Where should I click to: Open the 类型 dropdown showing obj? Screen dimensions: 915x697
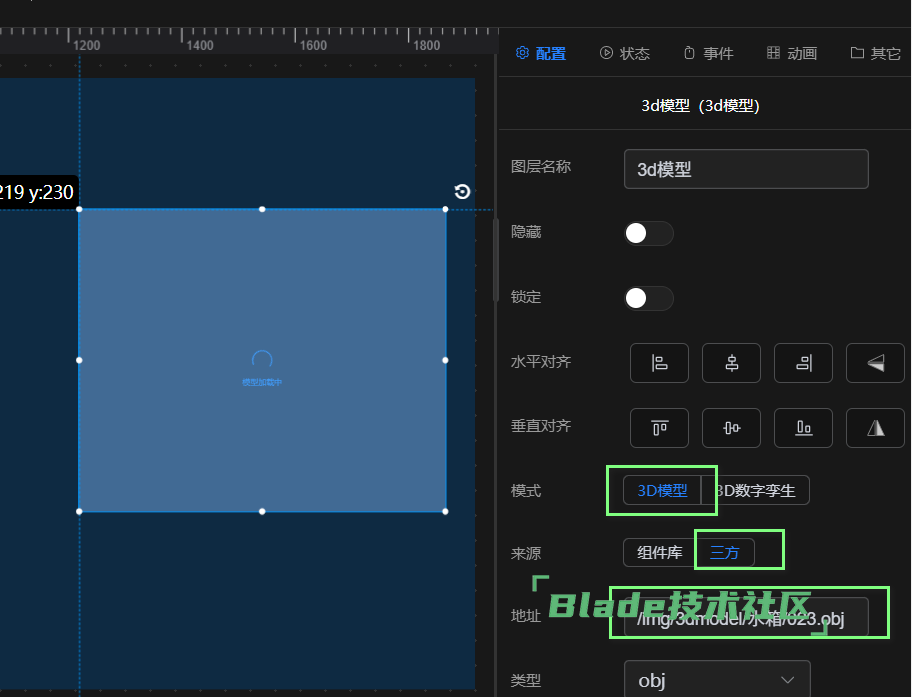(716, 679)
